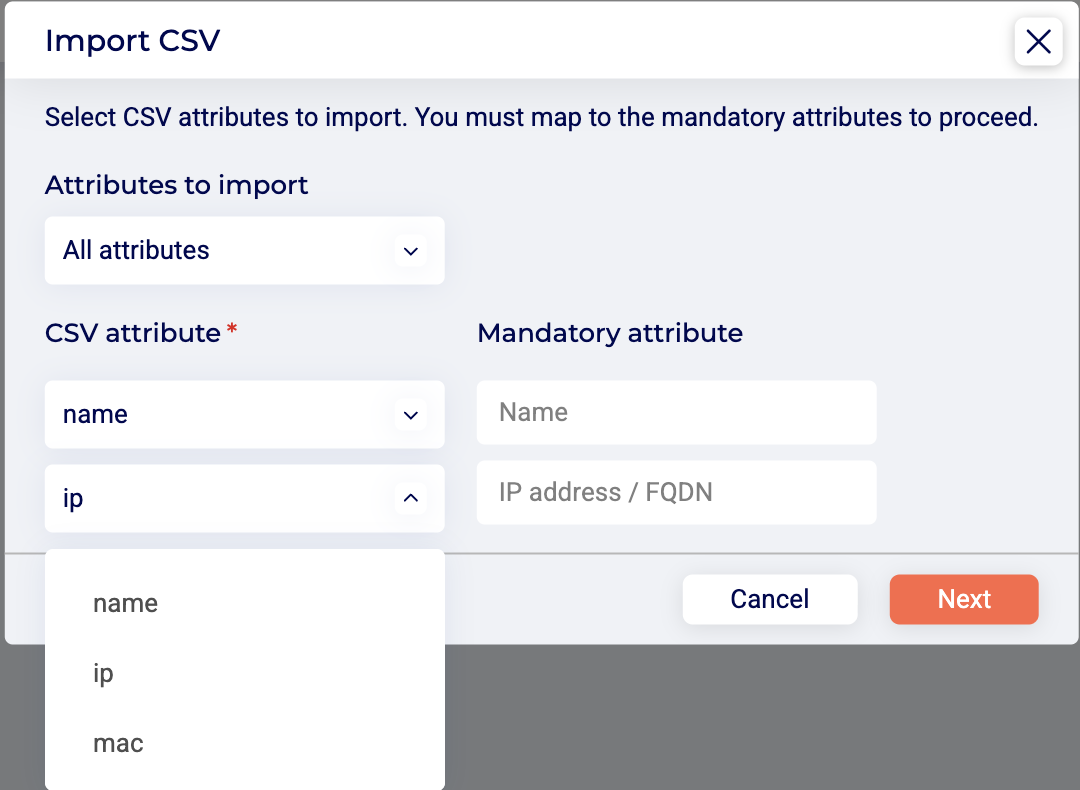This screenshot has width=1080, height=790.
Task: Click the CSV attribute column label
Action: (133, 333)
